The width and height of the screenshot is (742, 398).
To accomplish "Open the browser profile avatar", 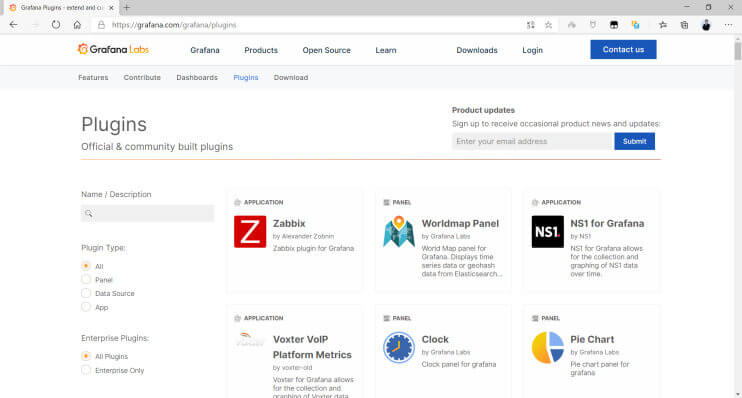I will point(706,25).
